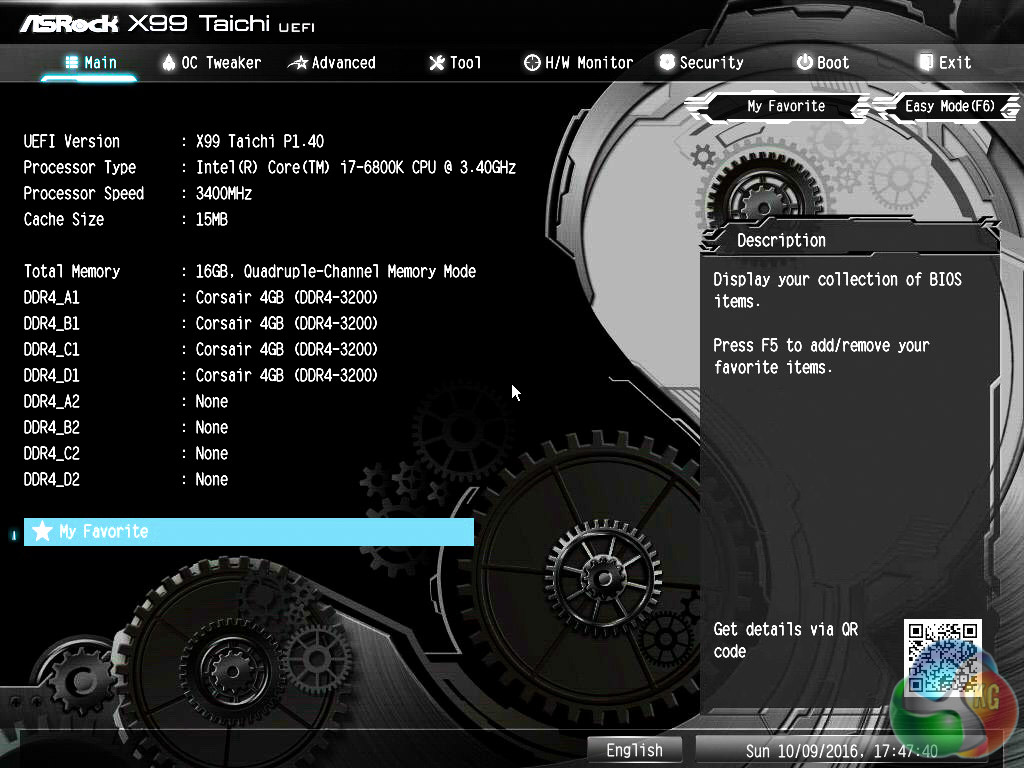Viewport: 1024px width, 768px height.
Task: Click the DDR4_D2 None entry
Action: point(212,479)
